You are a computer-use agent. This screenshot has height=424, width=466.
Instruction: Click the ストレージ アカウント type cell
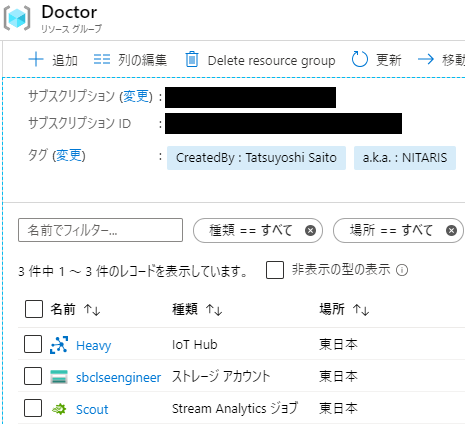point(221,377)
